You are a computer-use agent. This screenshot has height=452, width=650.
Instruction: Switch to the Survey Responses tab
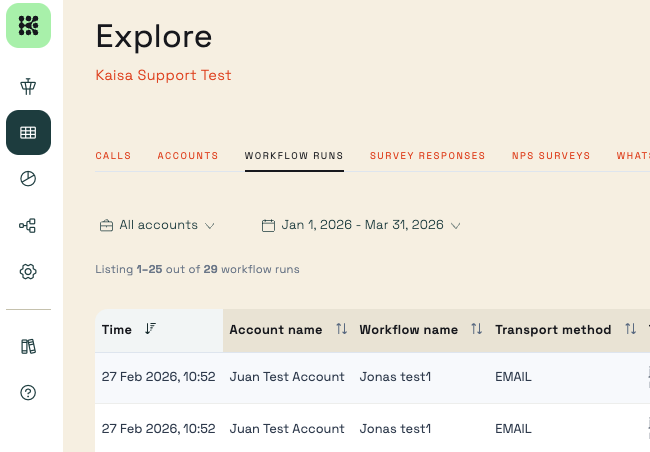(x=427, y=156)
